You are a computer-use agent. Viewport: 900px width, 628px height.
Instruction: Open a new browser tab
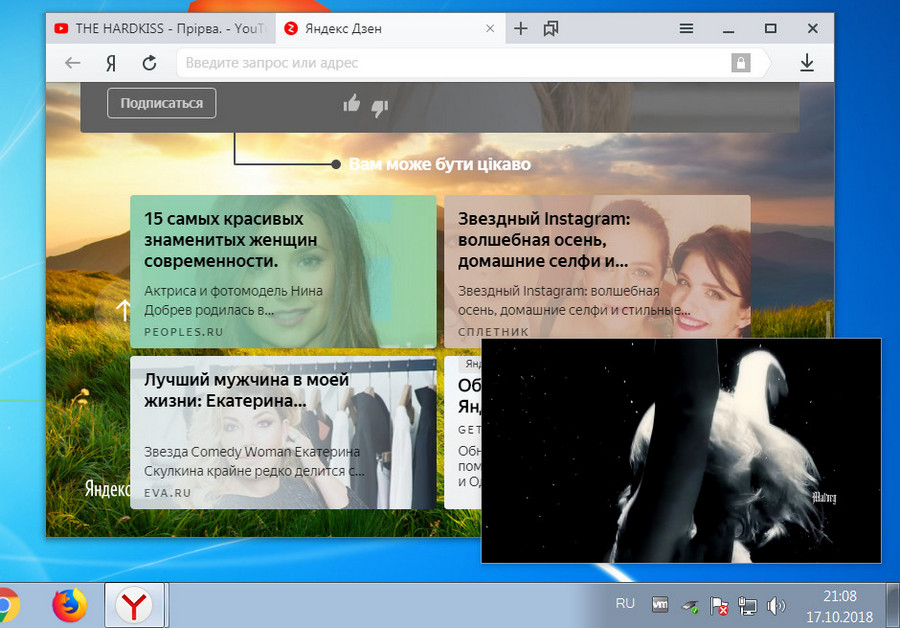pos(521,28)
